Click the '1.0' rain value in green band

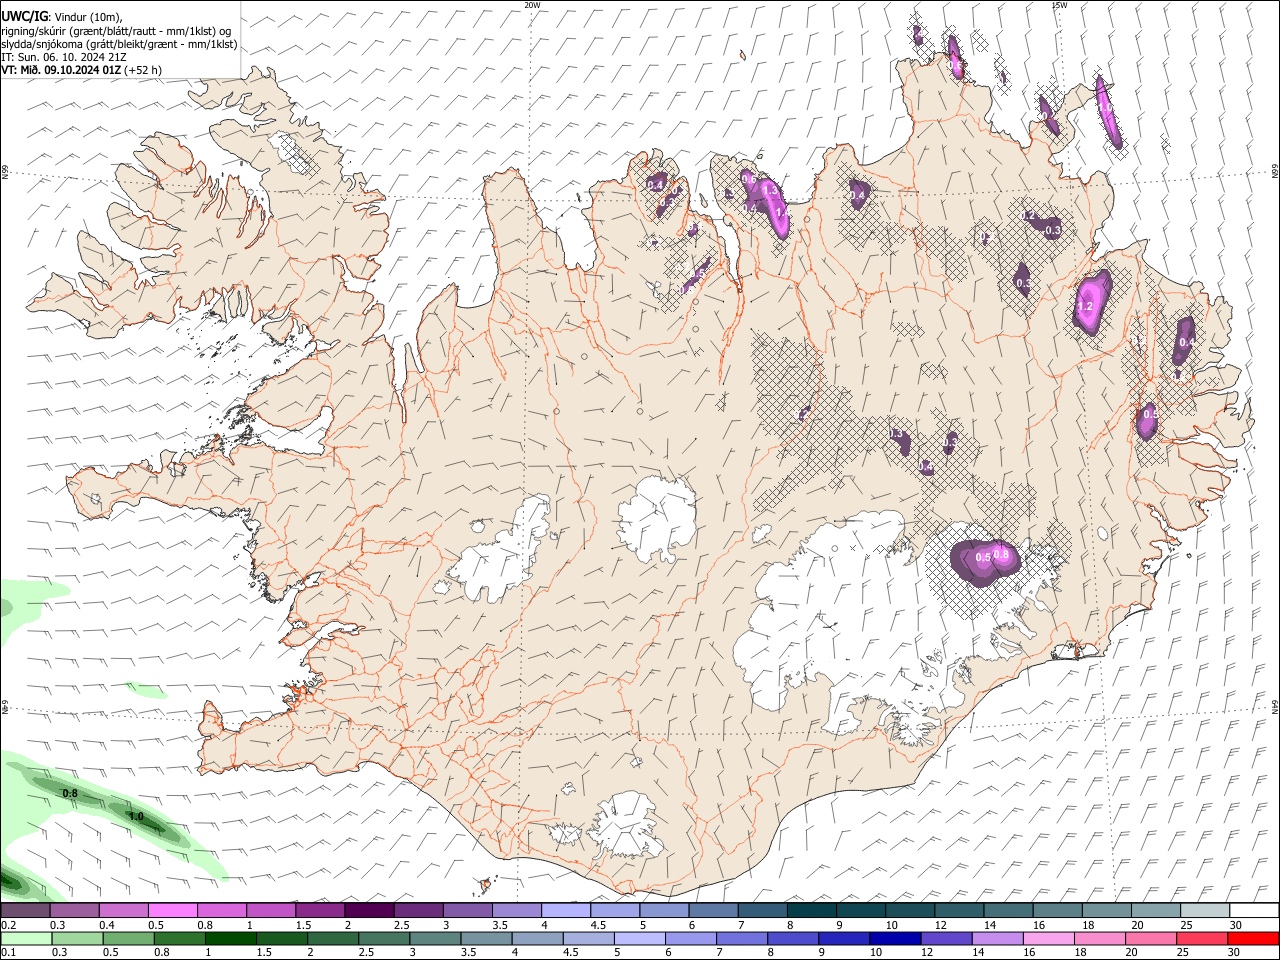137,817
